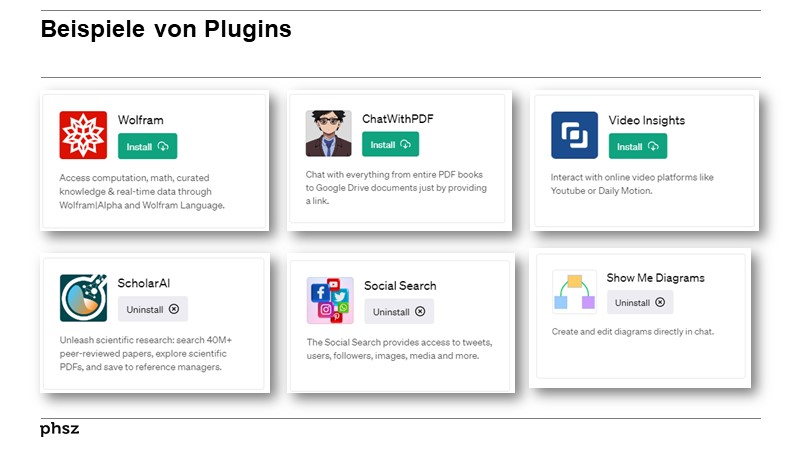The height and width of the screenshot is (450, 800).
Task: Click description 'The Social Search provides access to tweets'
Action: 399,342
